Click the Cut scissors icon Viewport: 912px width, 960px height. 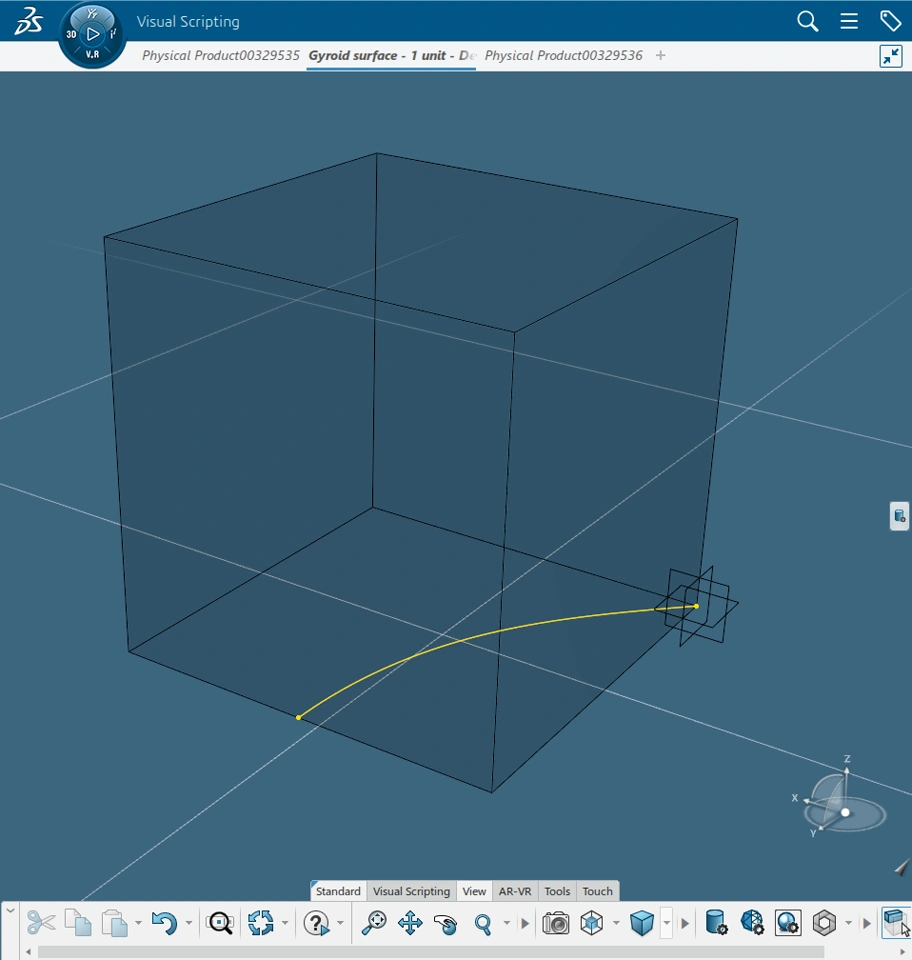[41, 923]
